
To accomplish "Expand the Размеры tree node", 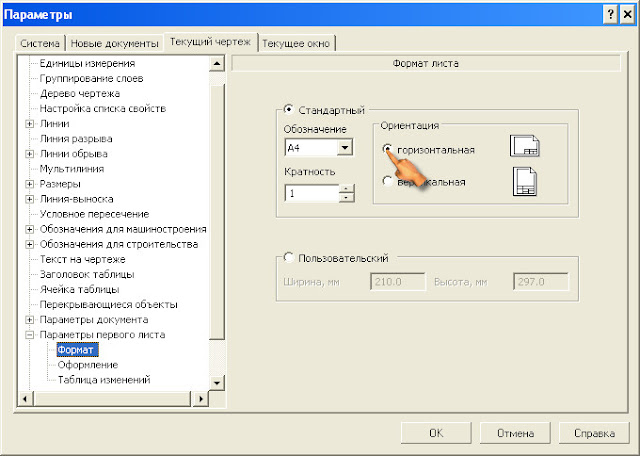I will point(29,184).
